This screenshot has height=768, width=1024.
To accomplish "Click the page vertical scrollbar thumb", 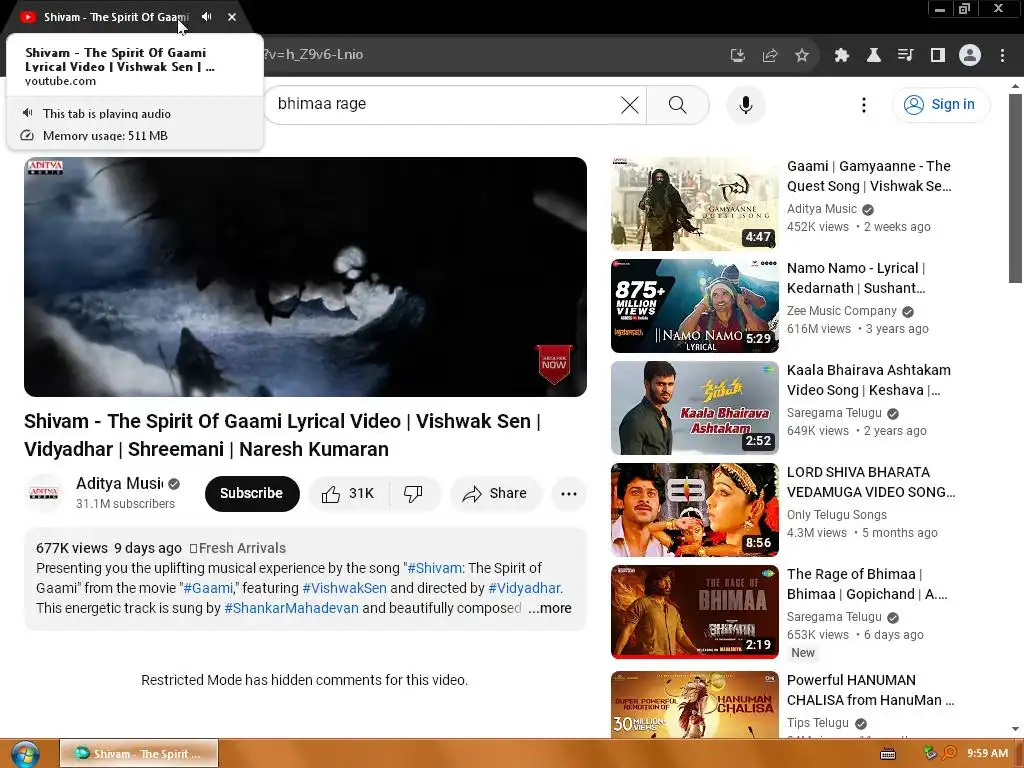I will [x=1015, y=188].
